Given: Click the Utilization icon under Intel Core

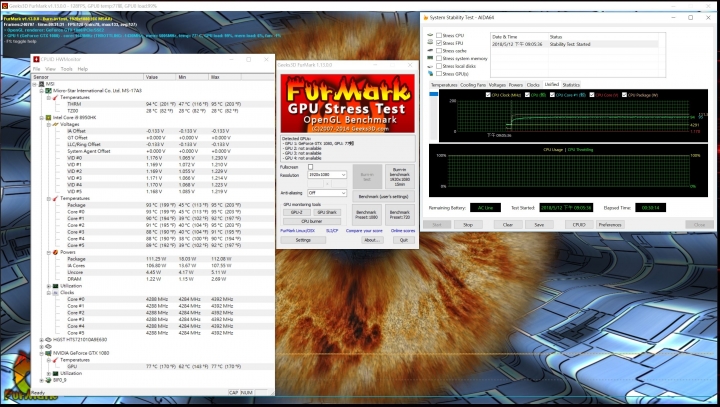Looking at the screenshot, I should pos(56,286).
